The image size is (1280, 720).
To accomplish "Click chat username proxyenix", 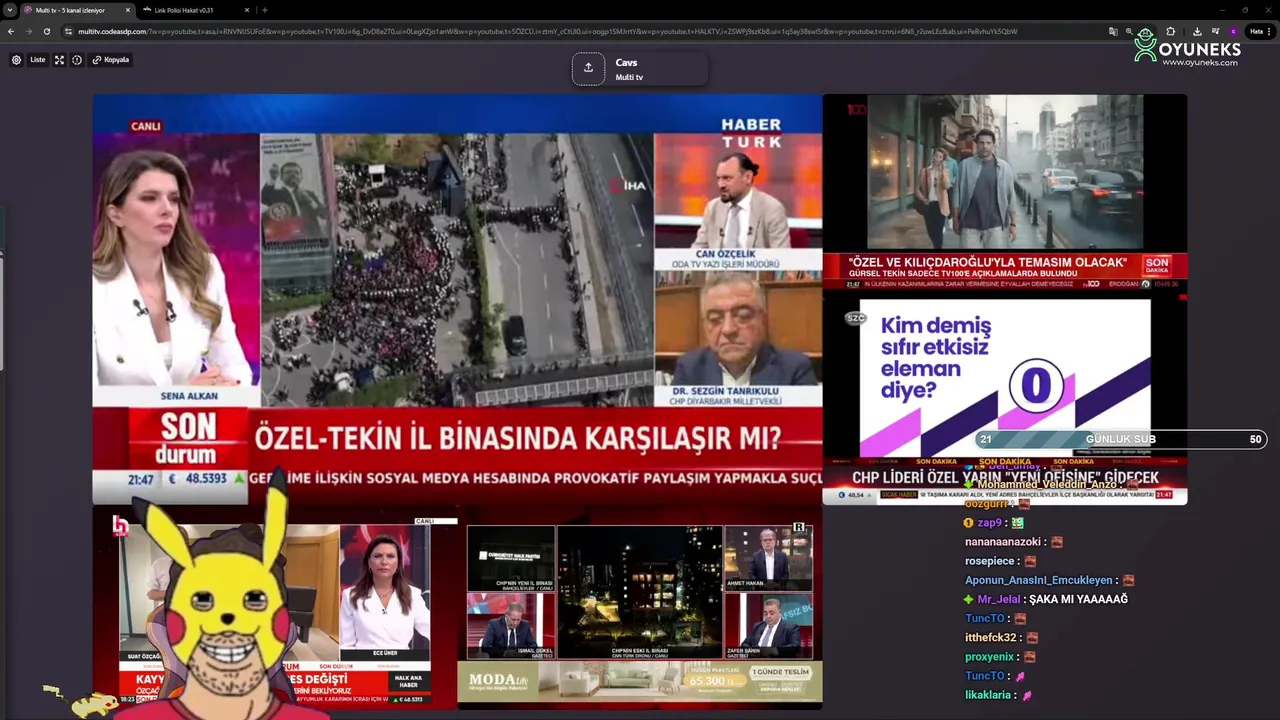I will 990,657.
